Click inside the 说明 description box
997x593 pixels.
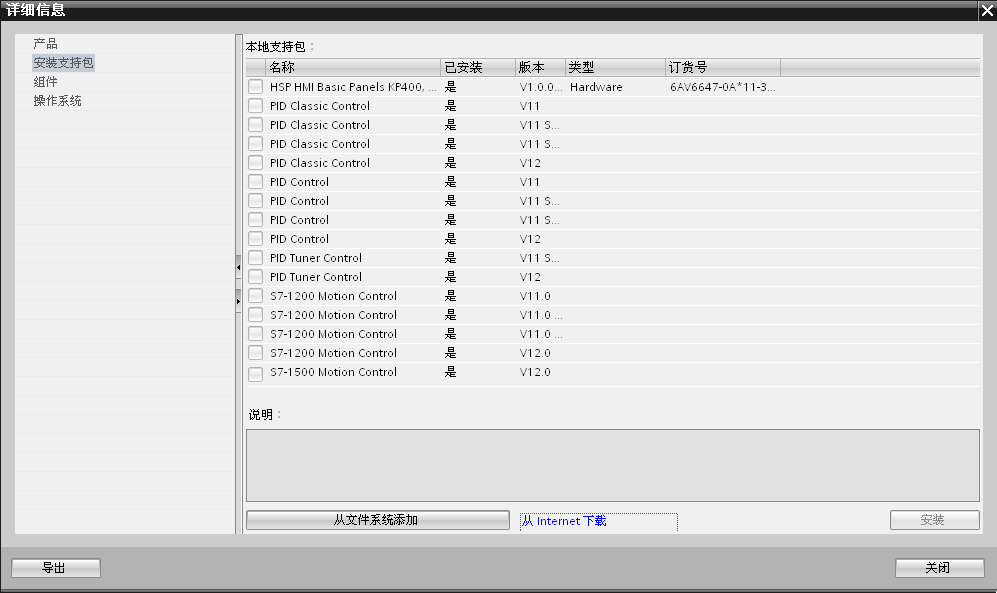point(612,465)
